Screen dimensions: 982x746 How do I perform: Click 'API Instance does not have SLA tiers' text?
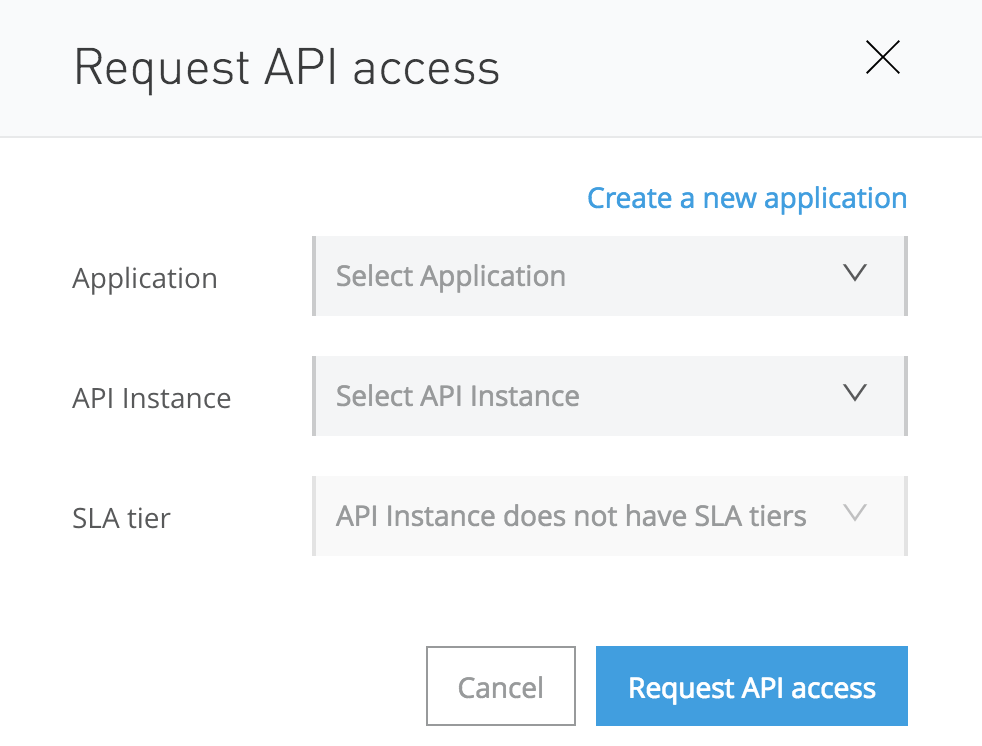[x=570, y=516]
